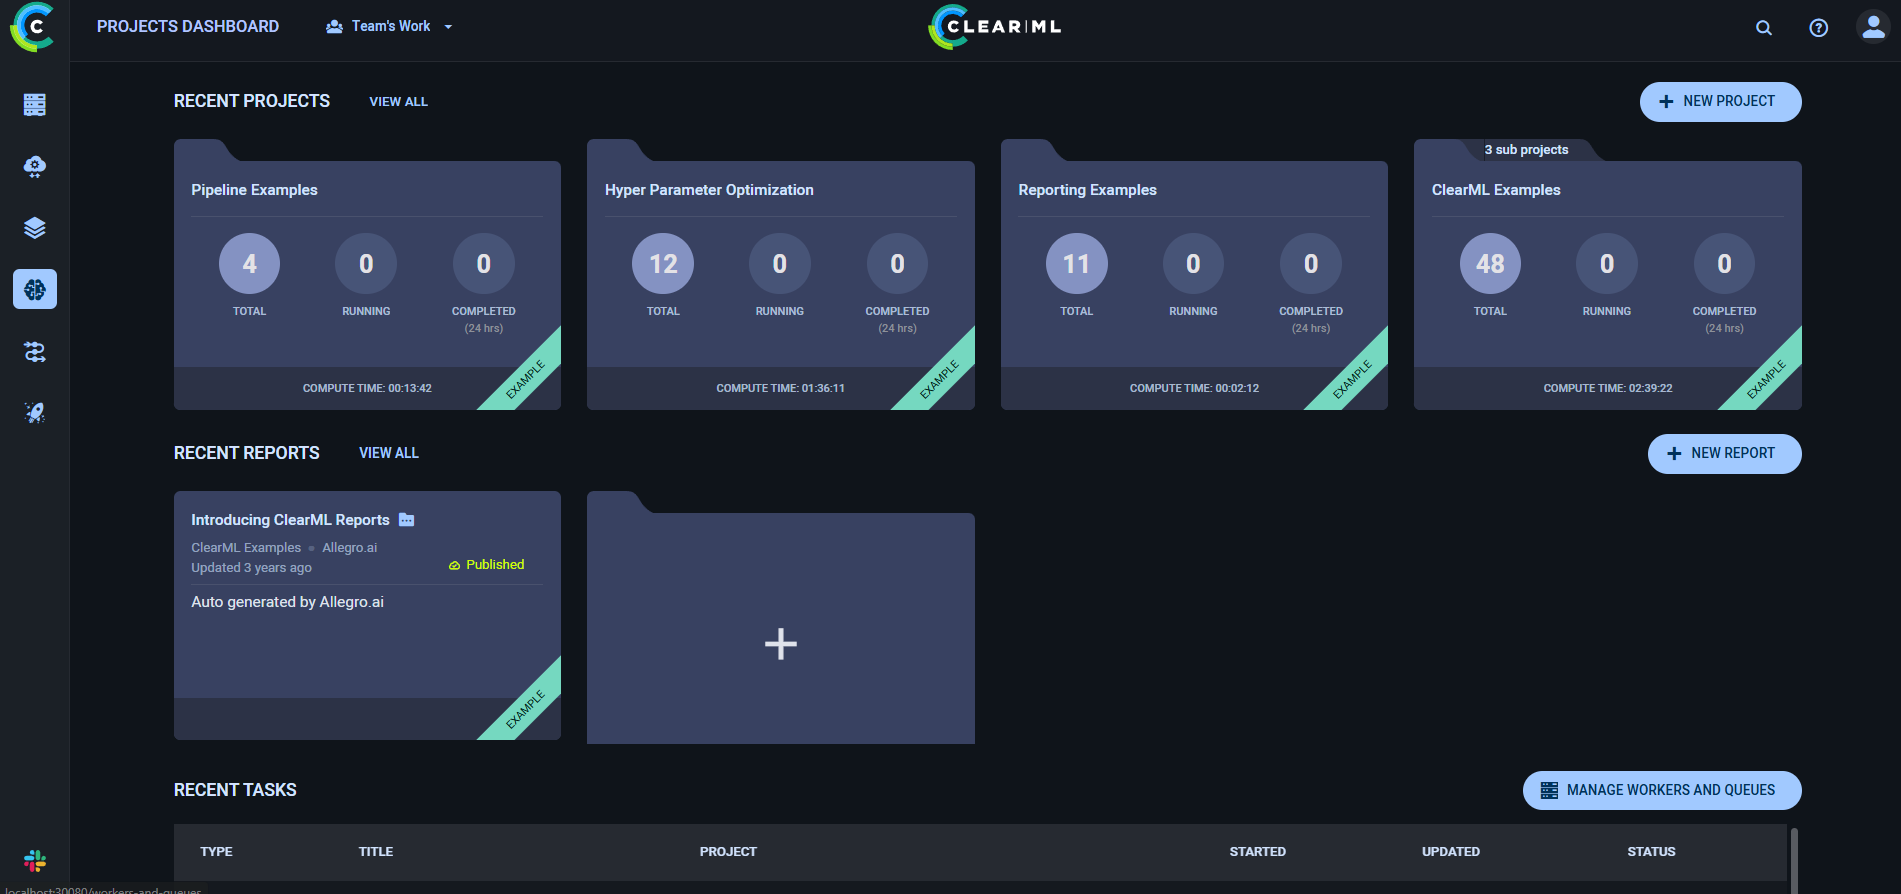Click PROJECTS DASHBOARD header title

pos(188,27)
